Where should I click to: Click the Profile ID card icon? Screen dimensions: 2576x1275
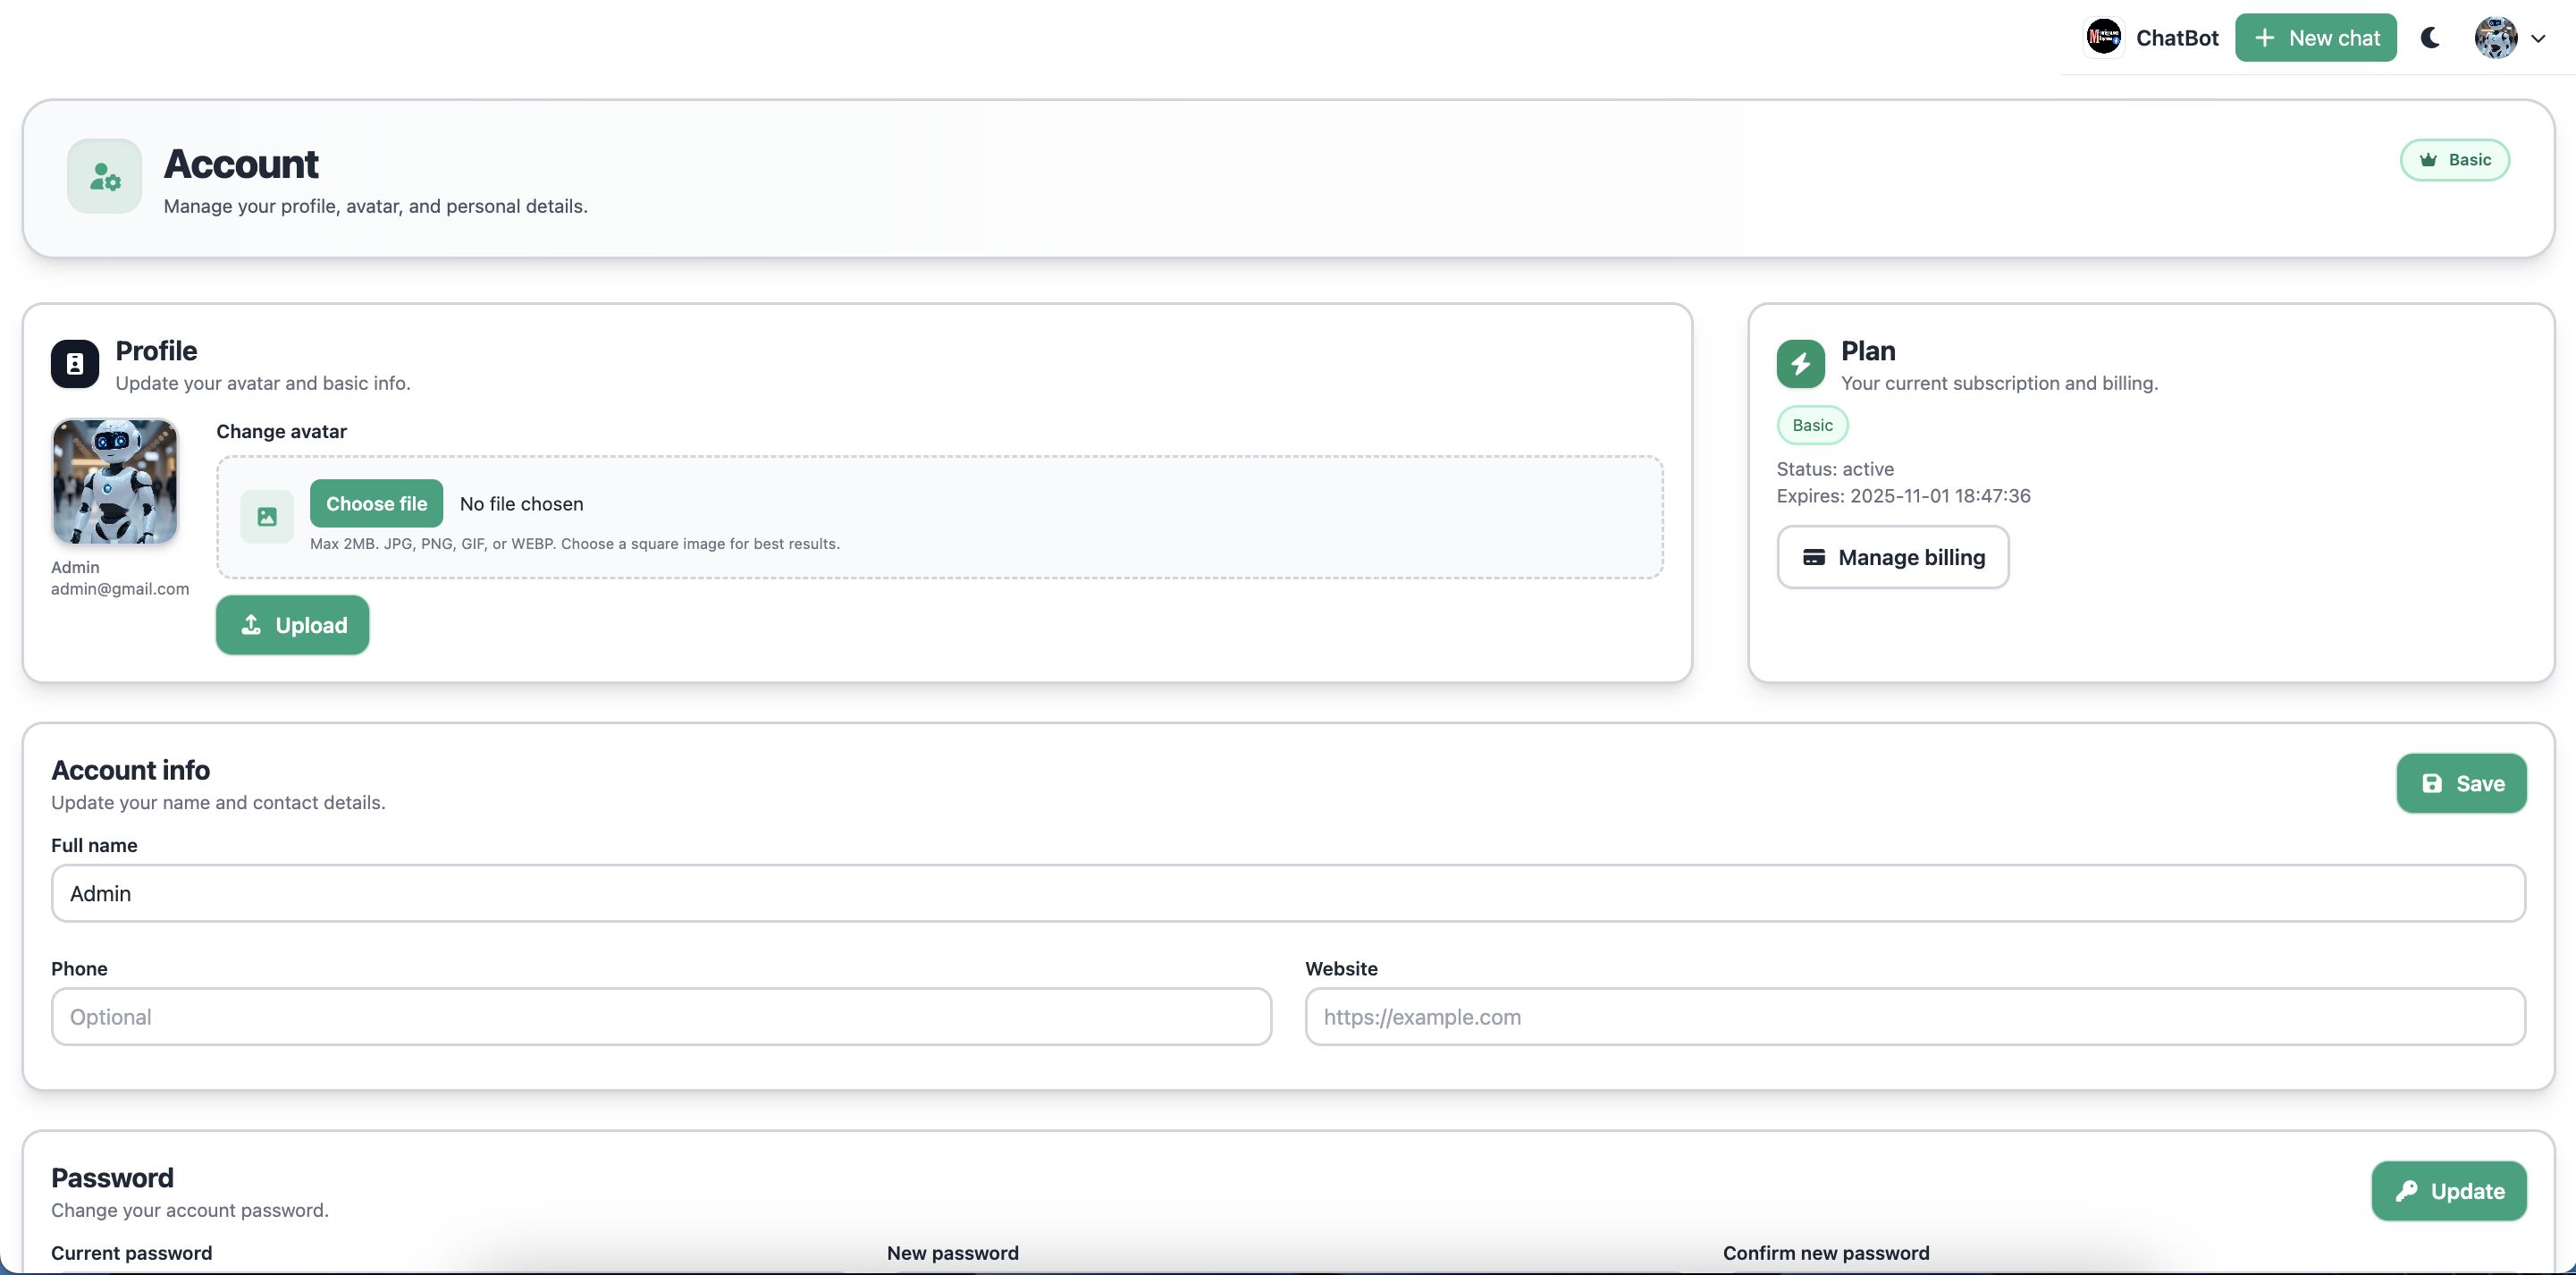pos(75,364)
